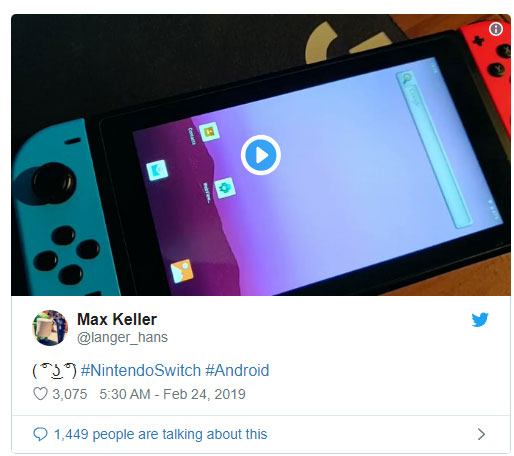Click the Contacts app icon in video
This screenshot has height=456, width=514.
209,131
